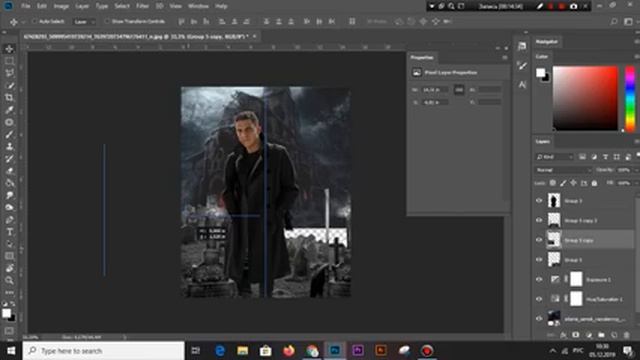The width and height of the screenshot is (640, 360).
Task: Select the Rectangle shape tool
Action: [x=9, y=256]
